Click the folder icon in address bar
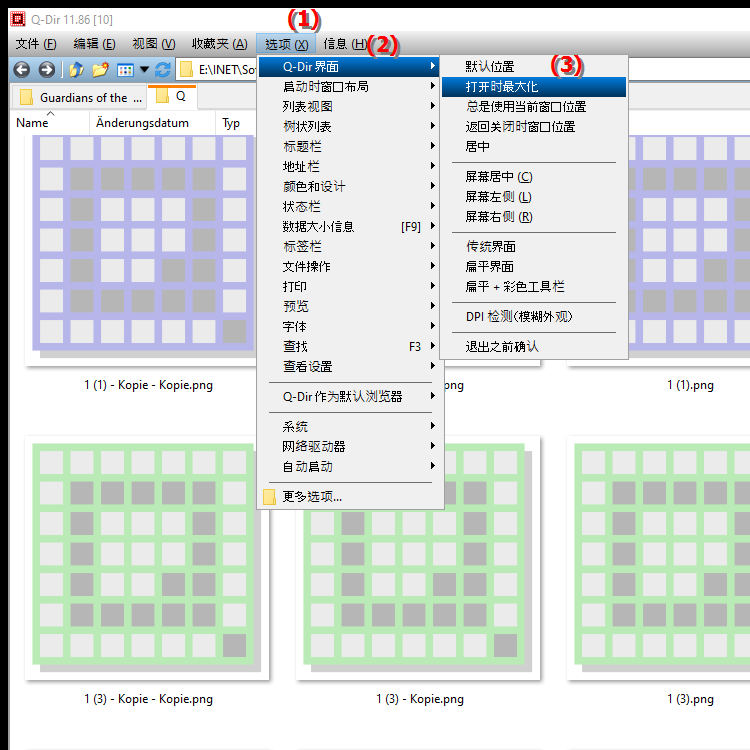 [186, 70]
